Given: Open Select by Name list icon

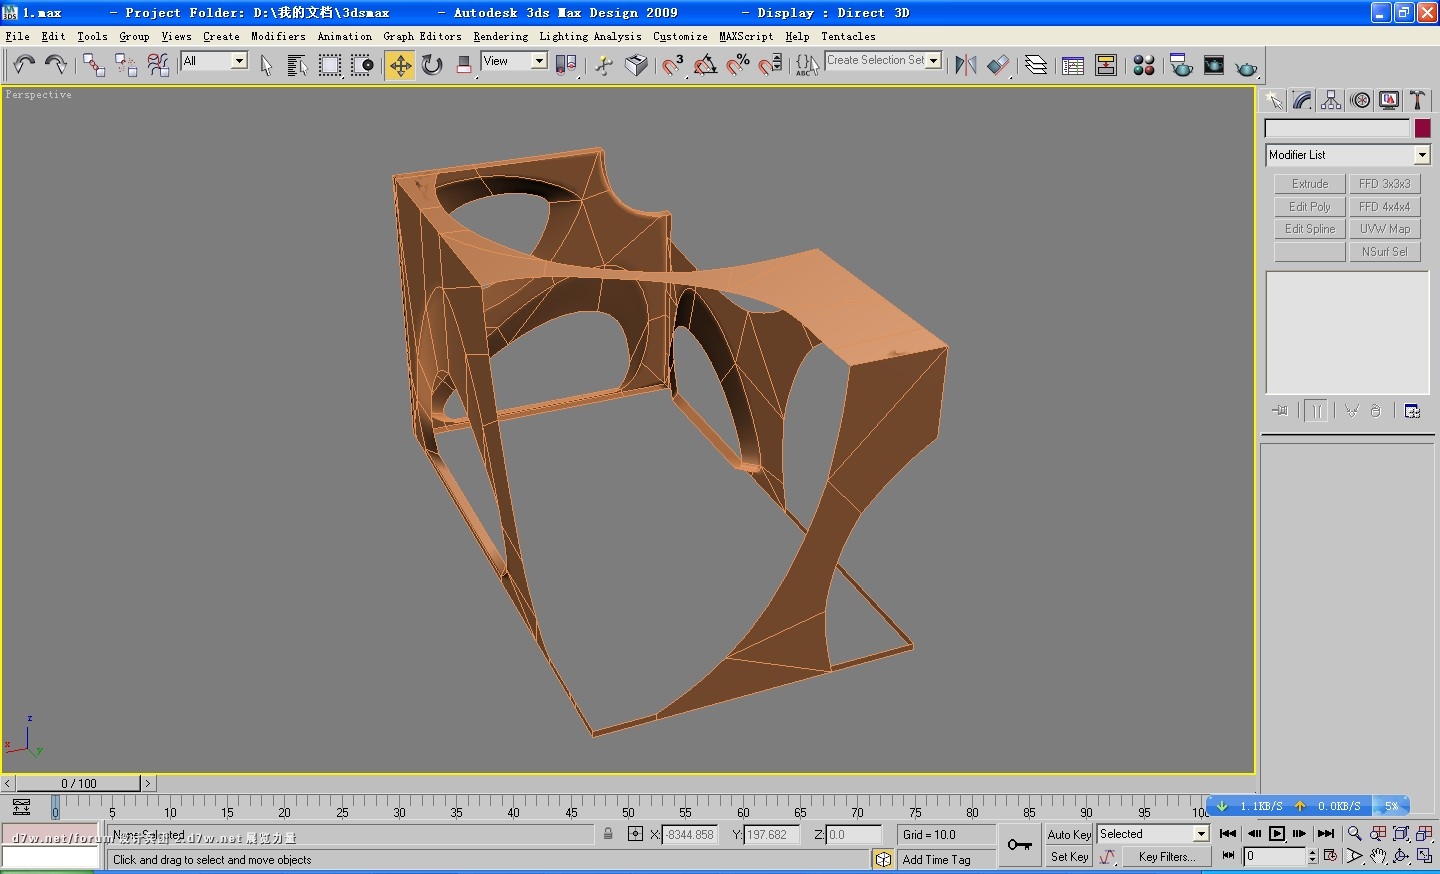Looking at the screenshot, I should coord(297,65).
